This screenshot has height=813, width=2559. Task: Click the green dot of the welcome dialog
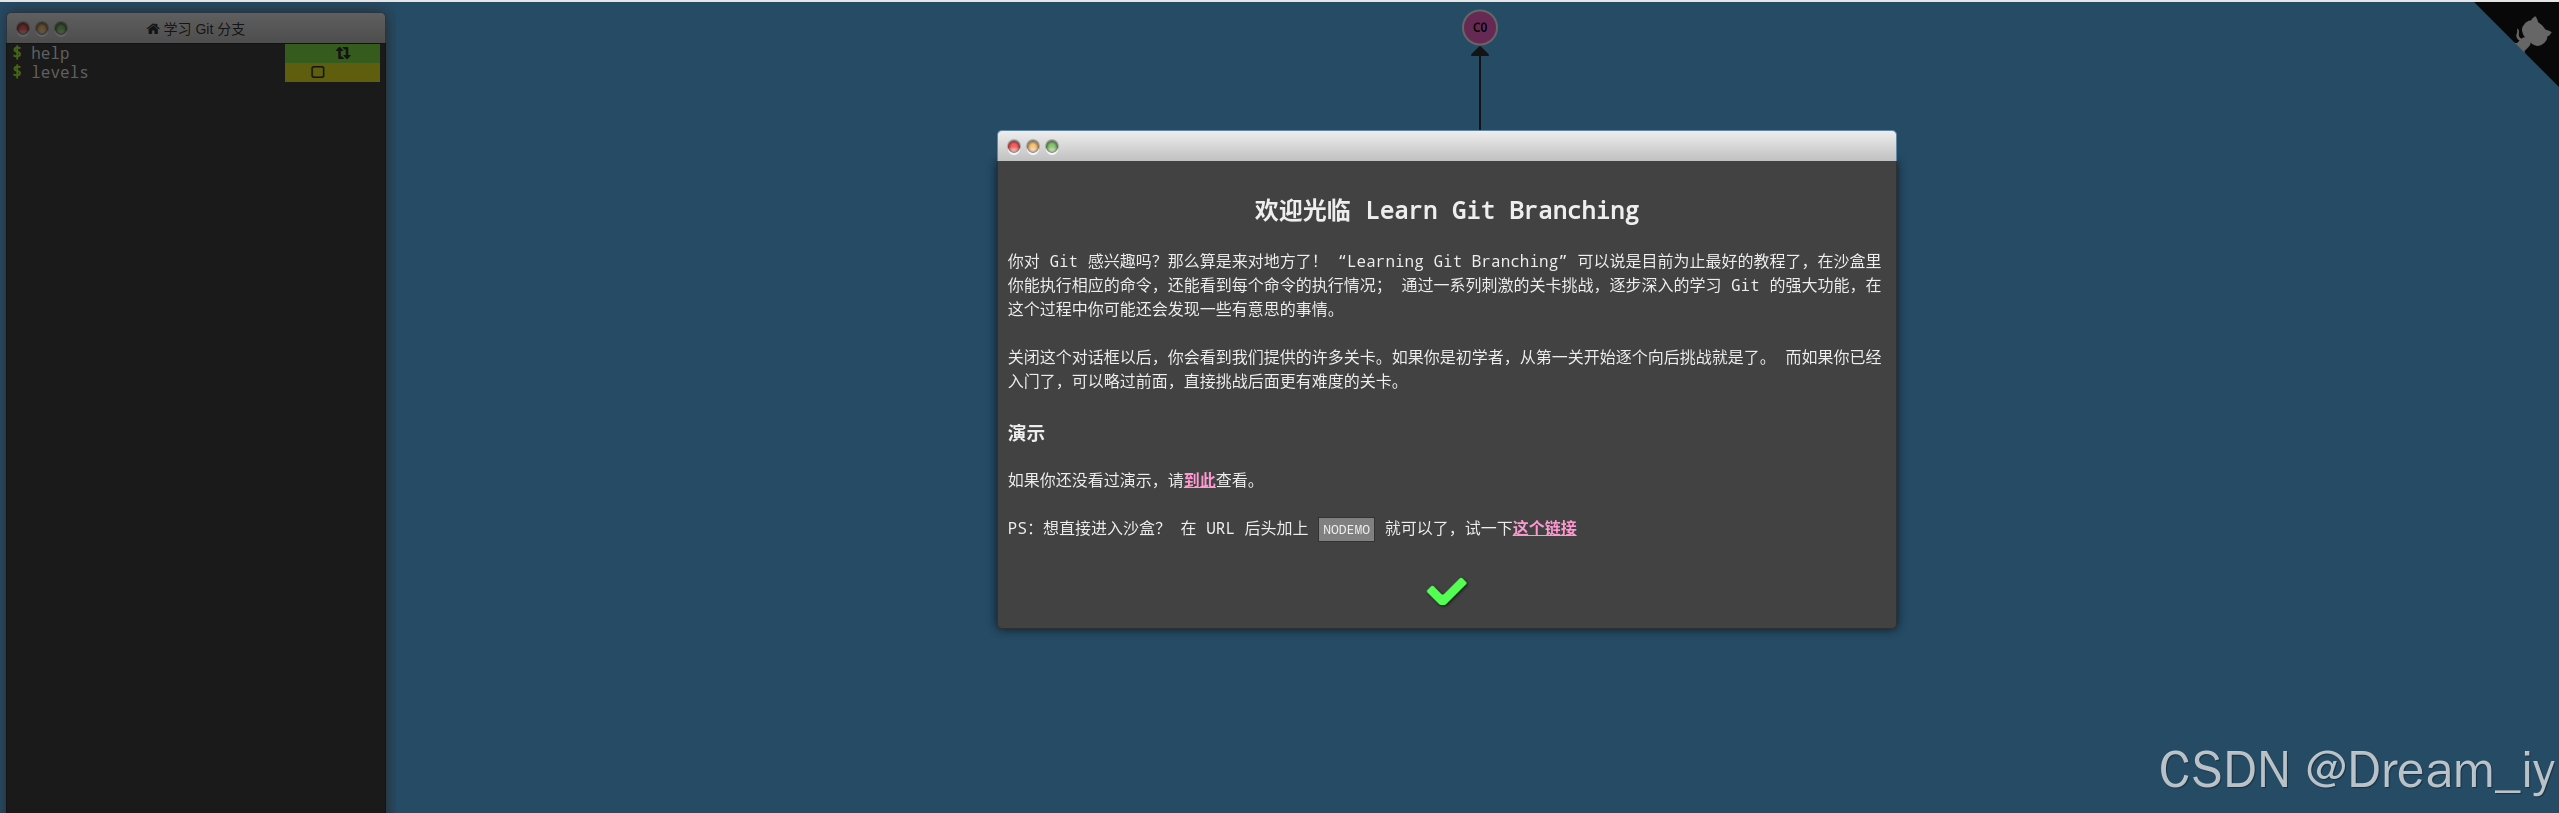point(1052,147)
